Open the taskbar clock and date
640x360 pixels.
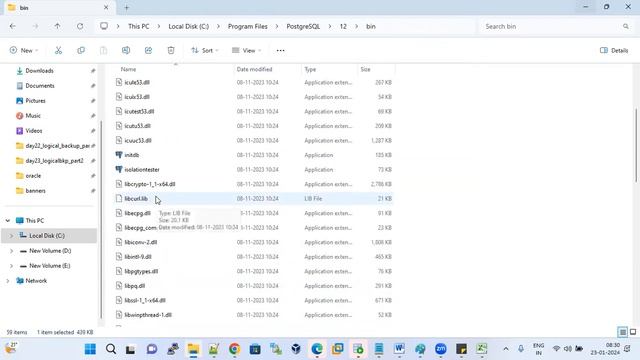coord(605,349)
